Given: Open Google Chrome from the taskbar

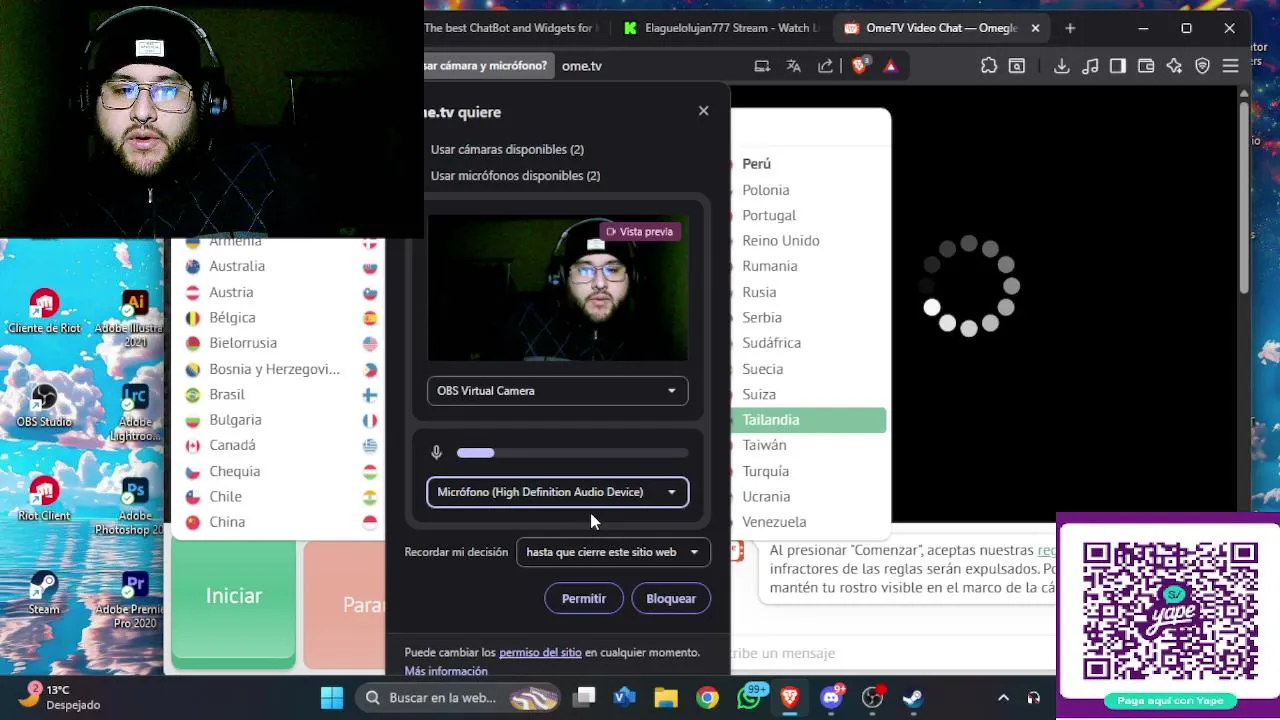Looking at the screenshot, I should point(707,698).
